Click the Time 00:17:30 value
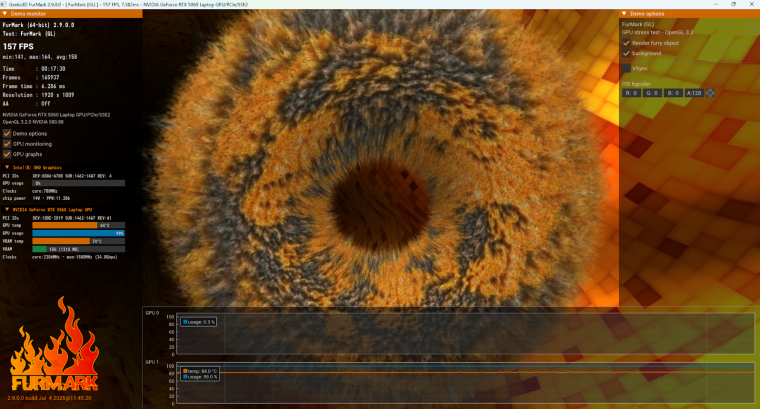Image resolution: width=760 pixels, height=409 pixels. 53,69
